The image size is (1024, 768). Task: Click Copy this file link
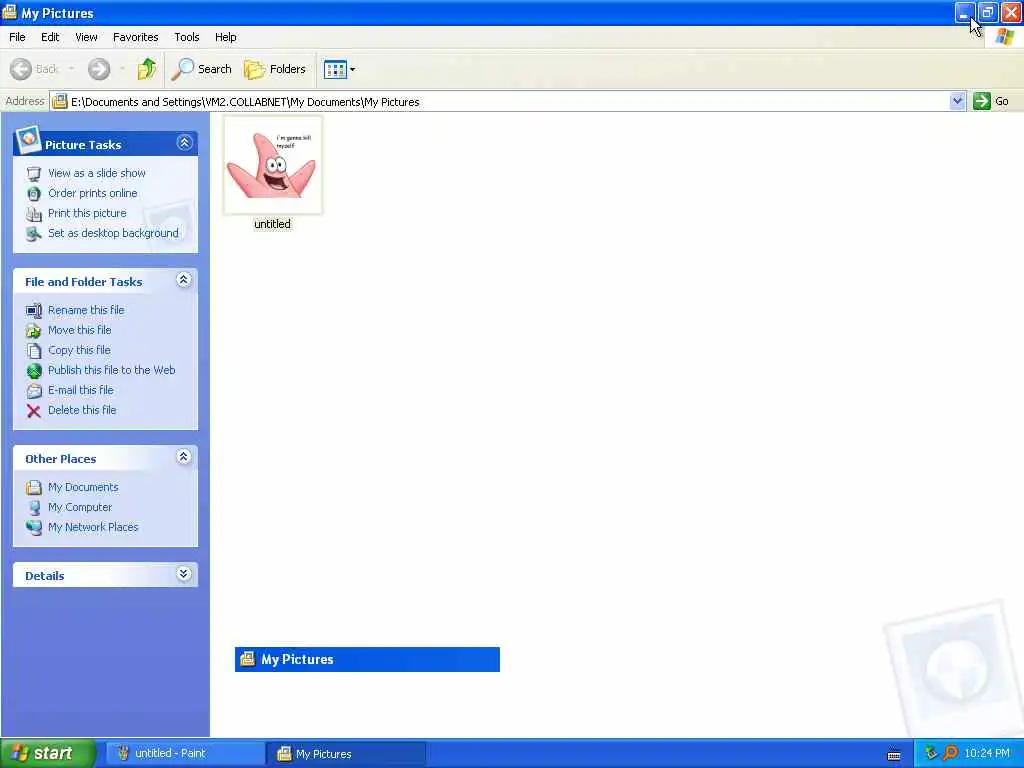click(x=79, y=350)
